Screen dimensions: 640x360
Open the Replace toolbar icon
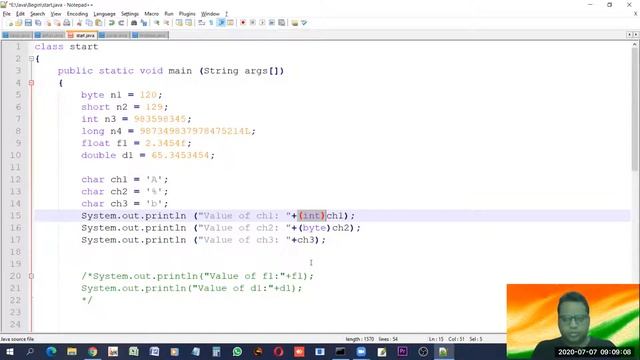pos(144,23)
